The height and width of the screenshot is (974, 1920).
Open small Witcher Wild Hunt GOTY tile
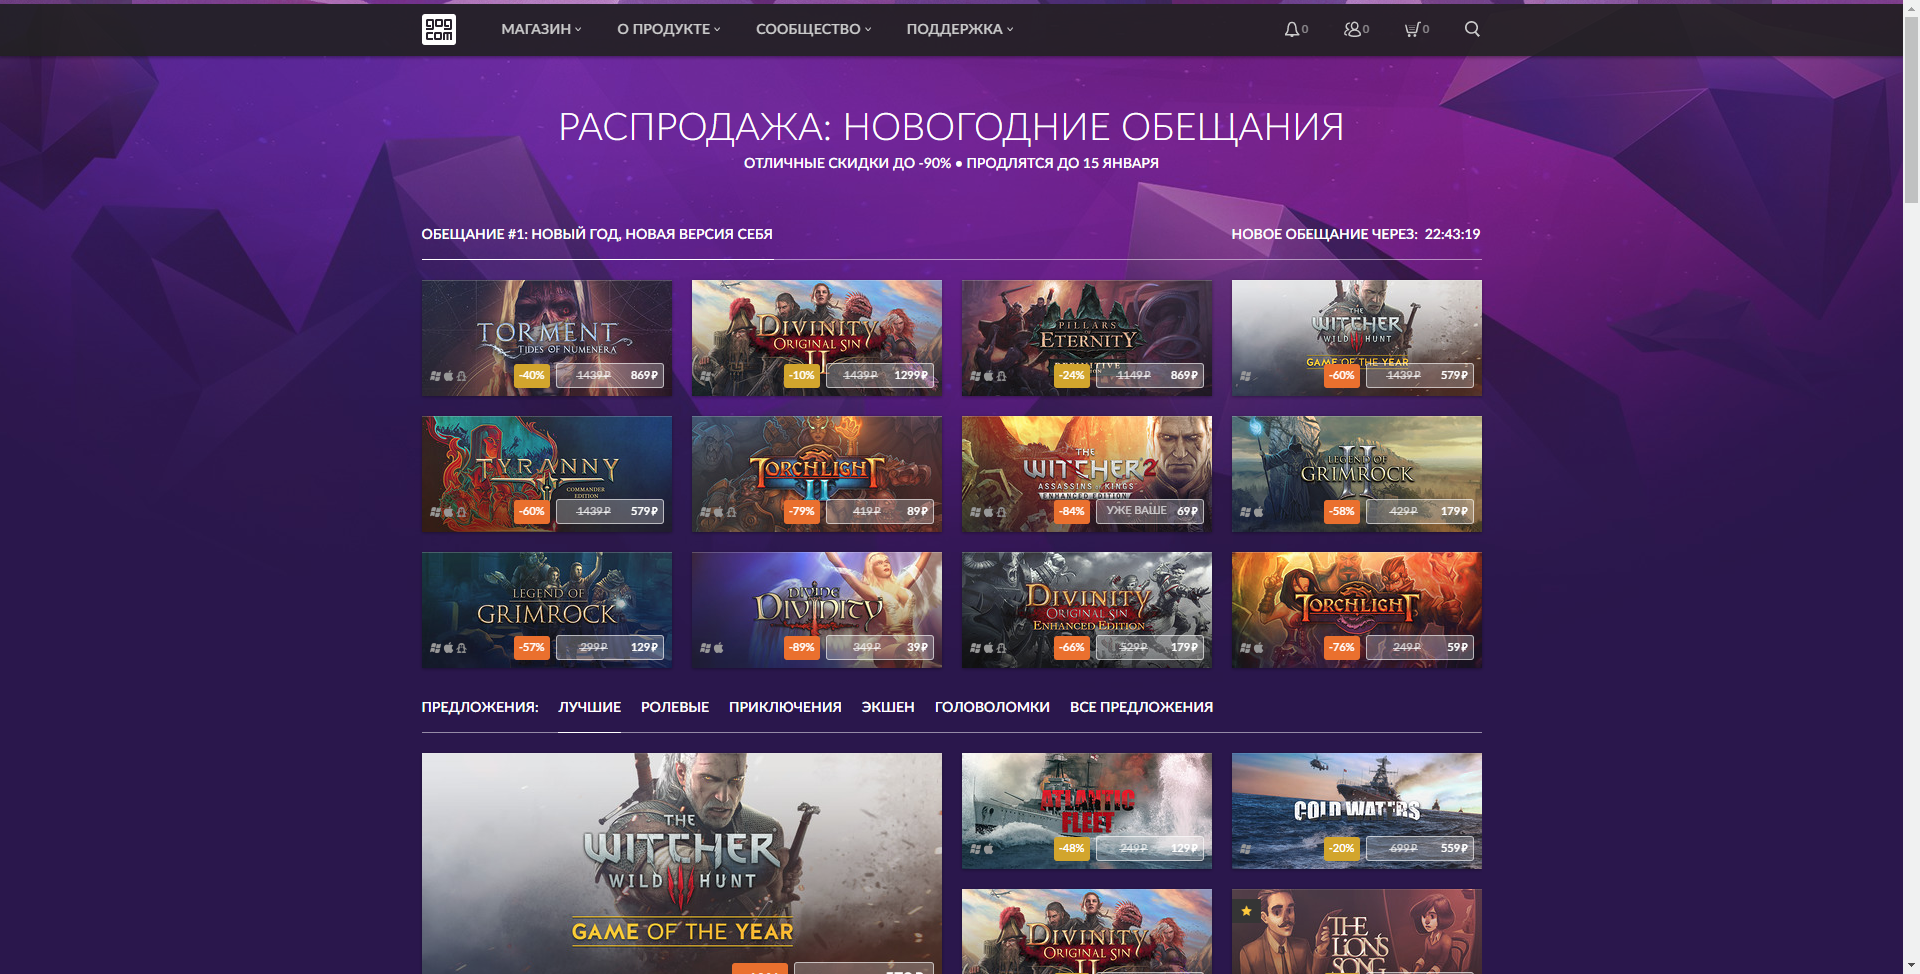1357,338
